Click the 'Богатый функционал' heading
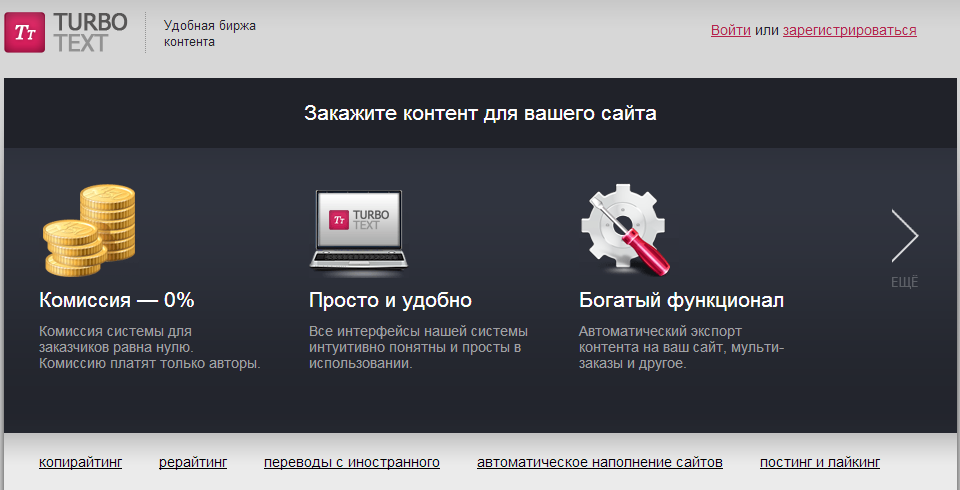This screenshot has height=490, width=960. 681,300
